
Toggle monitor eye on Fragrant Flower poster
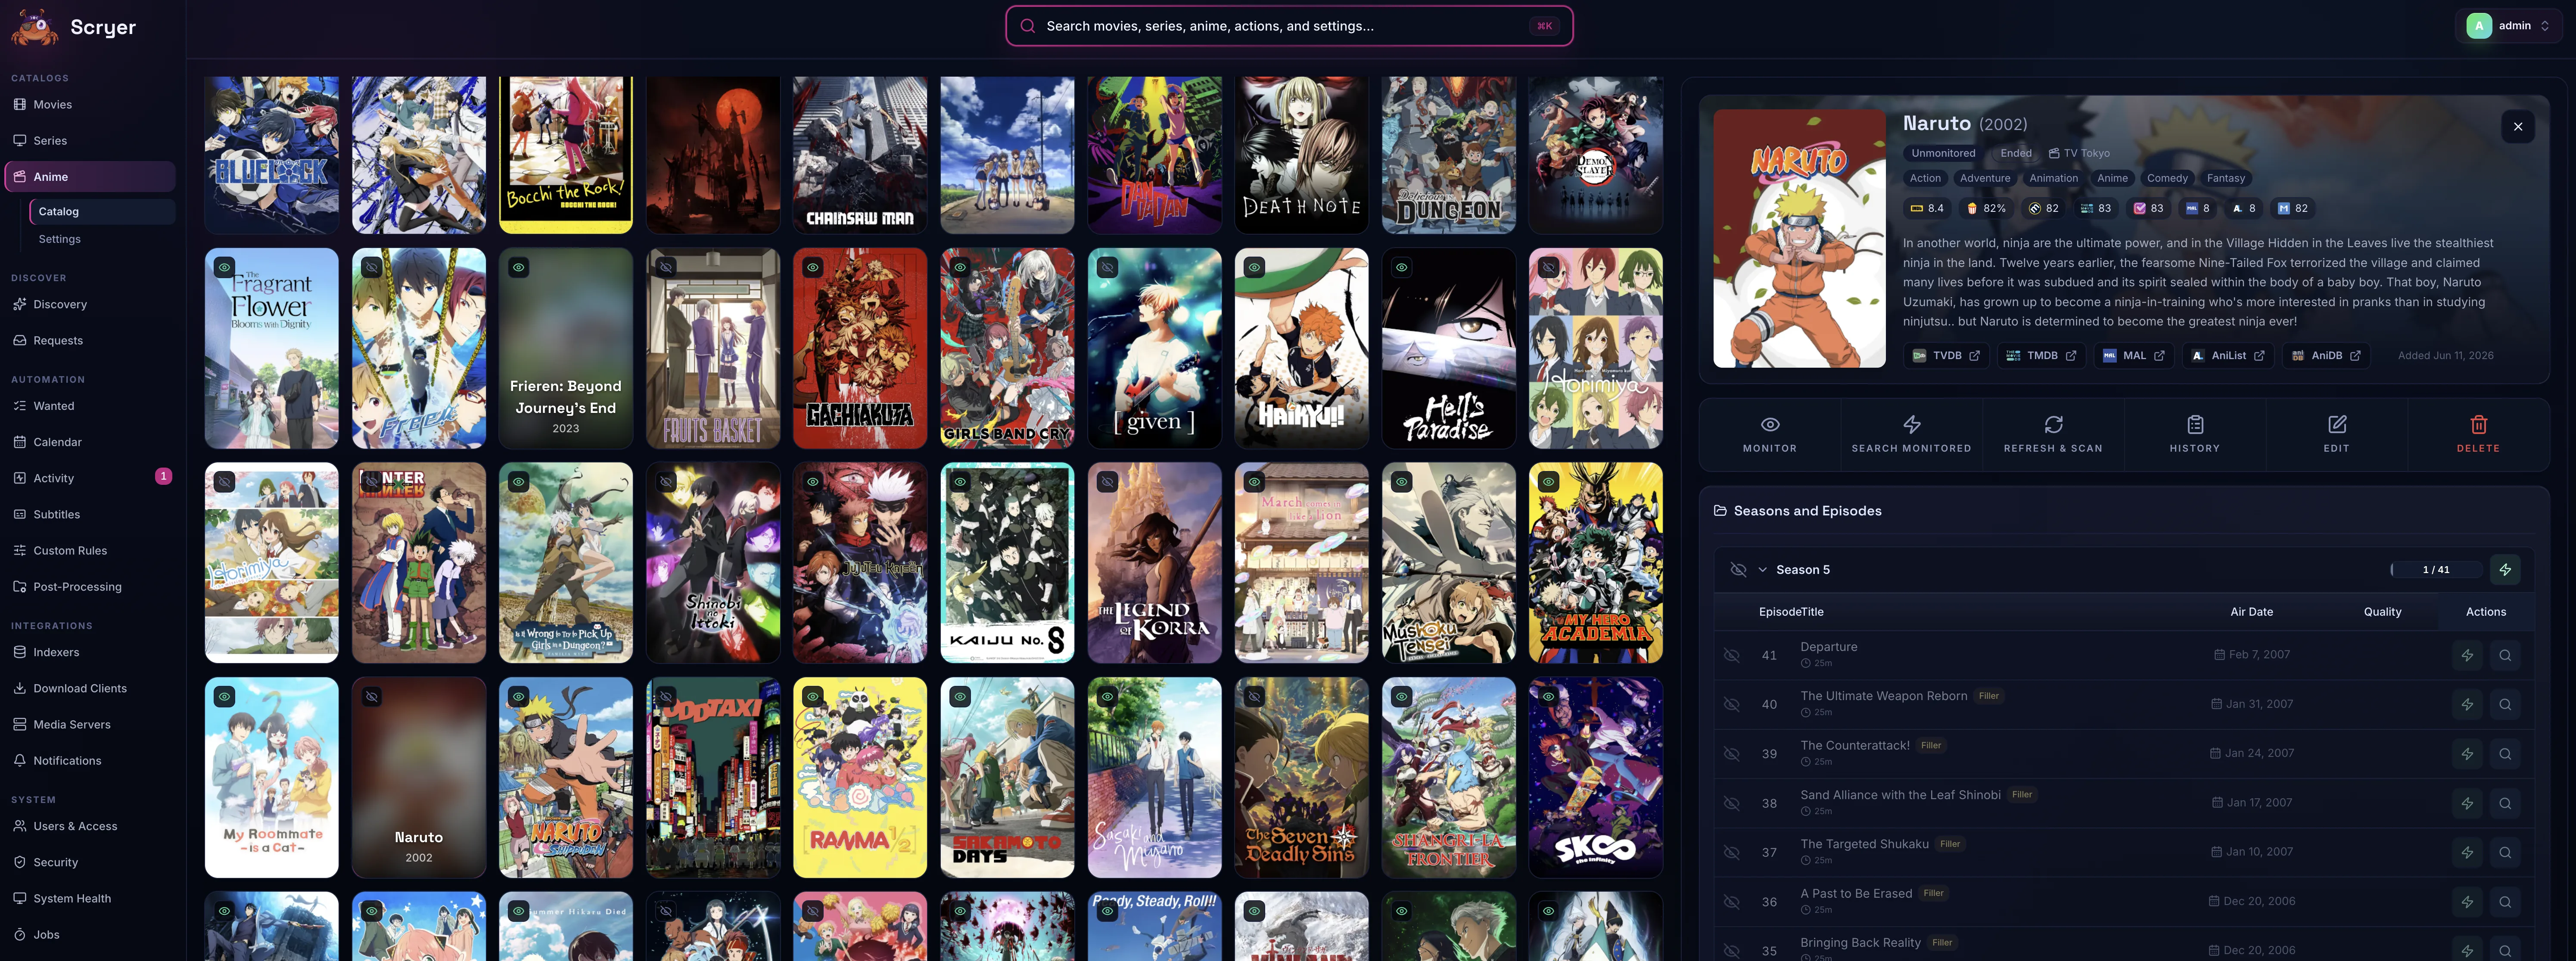pos(224,267)
